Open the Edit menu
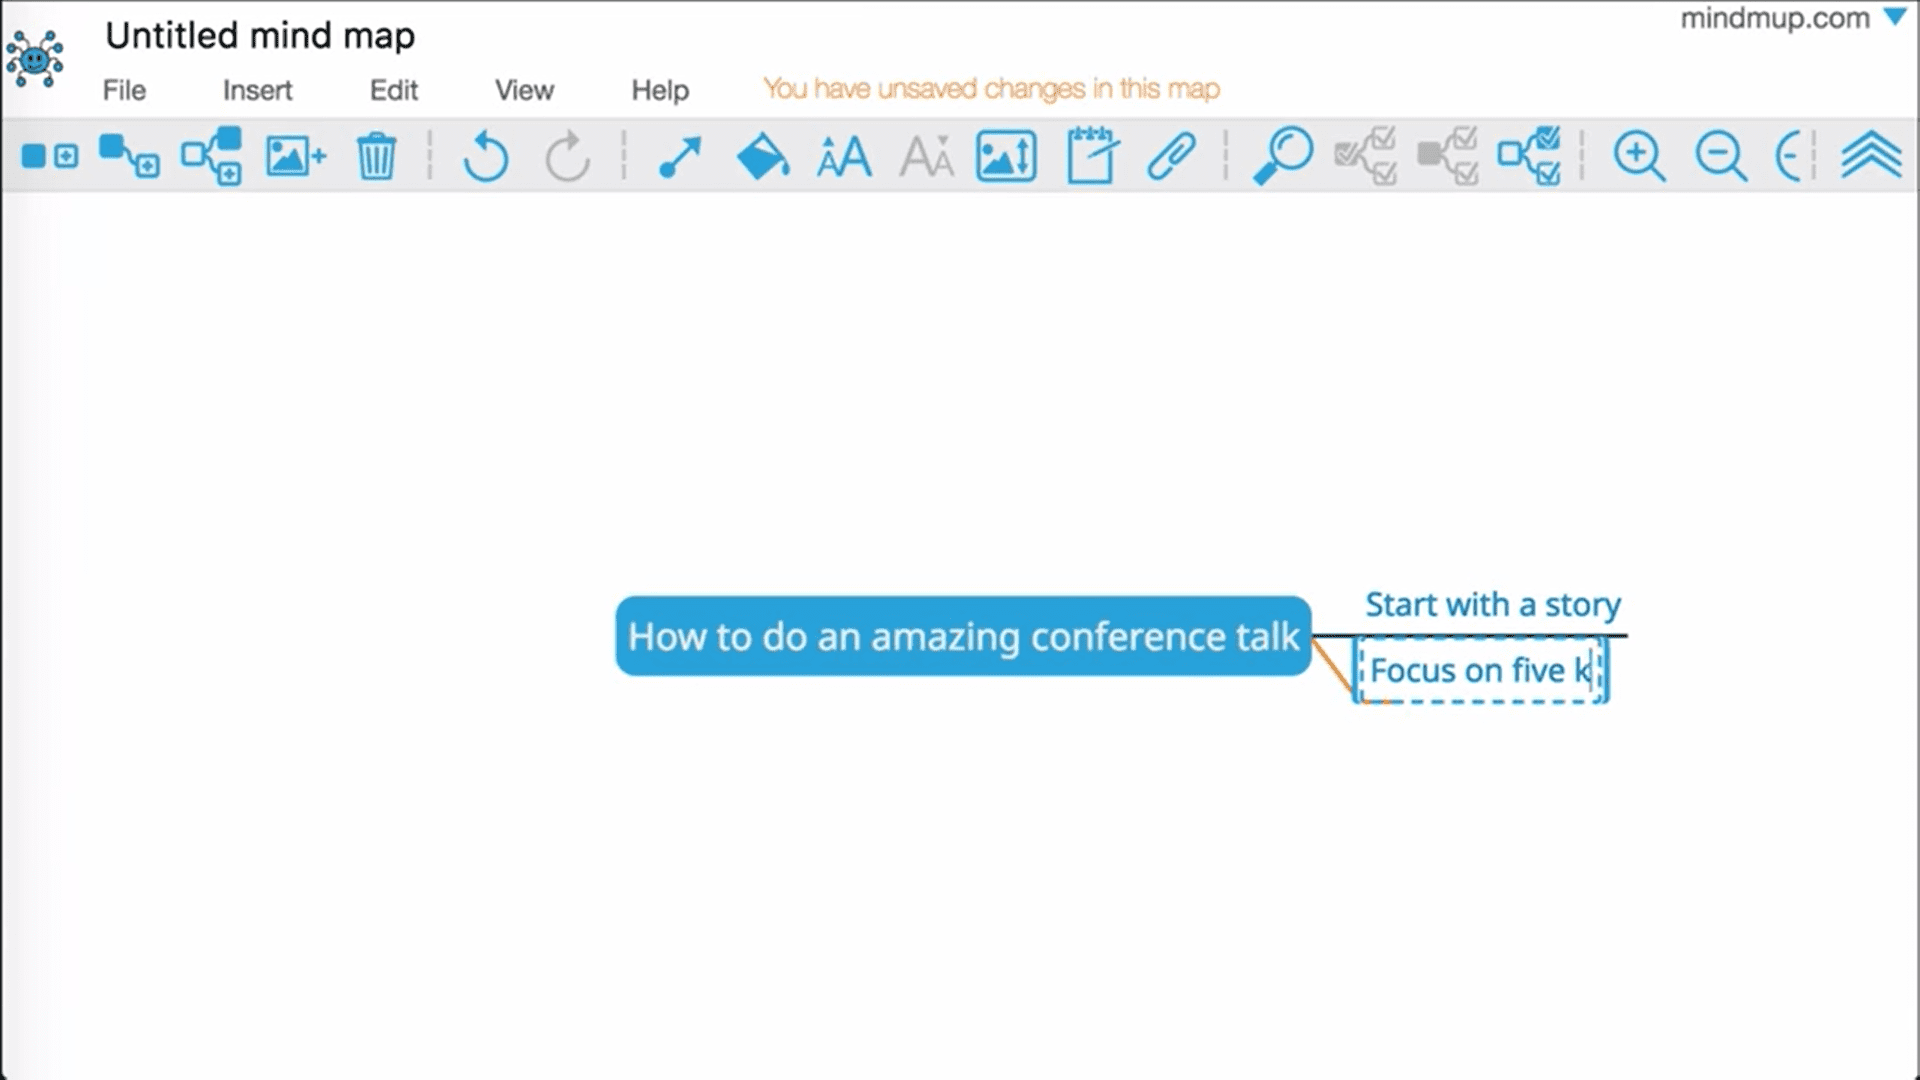 (x=393, y=90)
